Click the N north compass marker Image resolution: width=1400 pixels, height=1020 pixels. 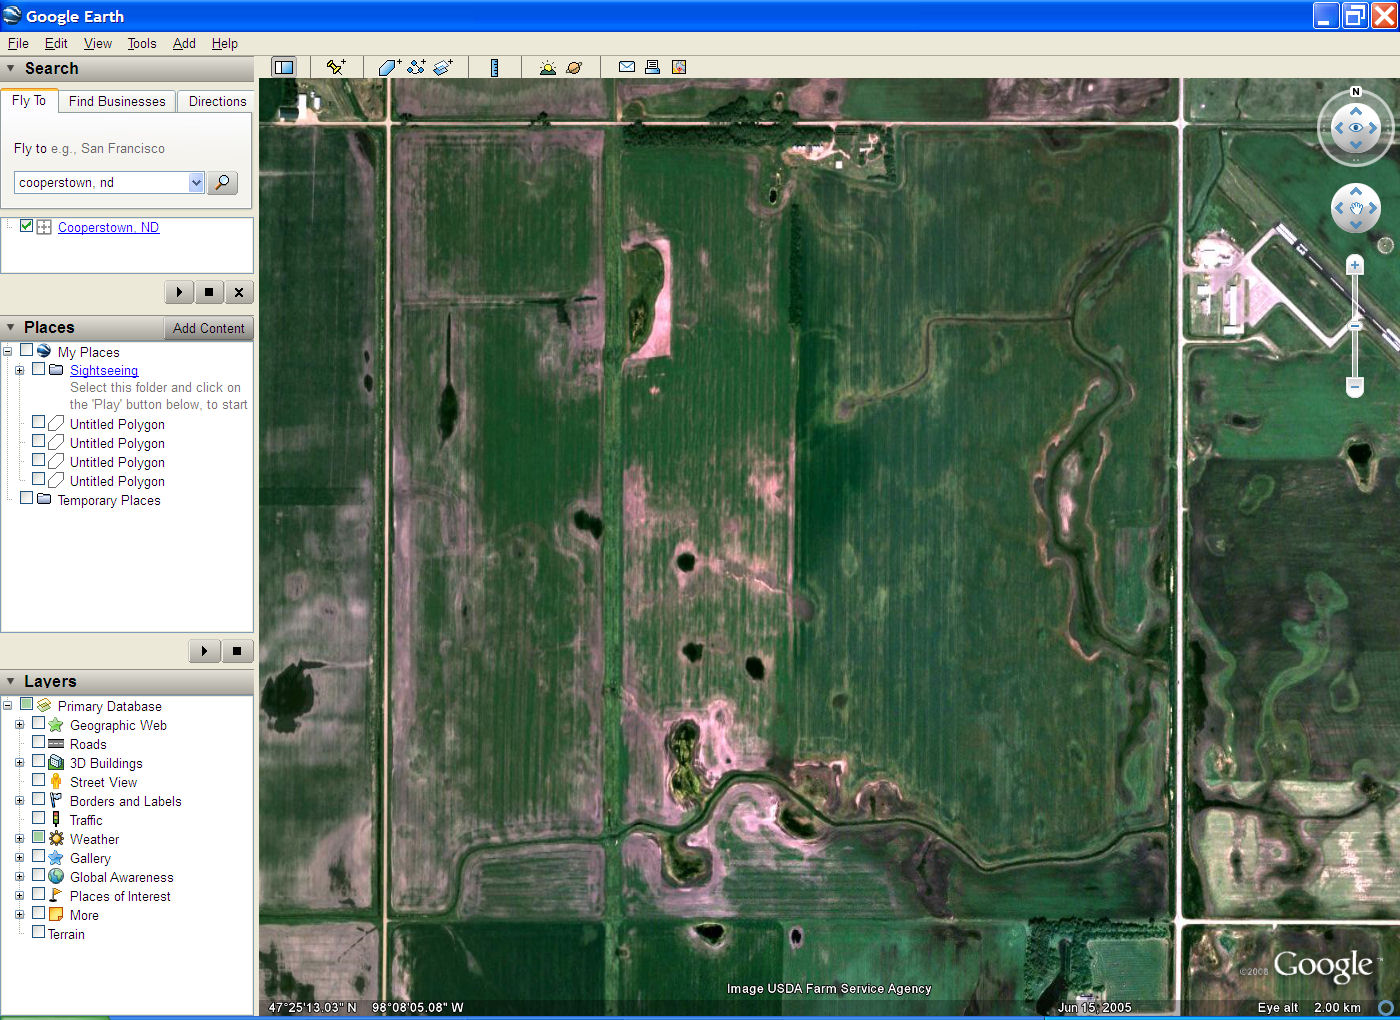click(1356, 91)
